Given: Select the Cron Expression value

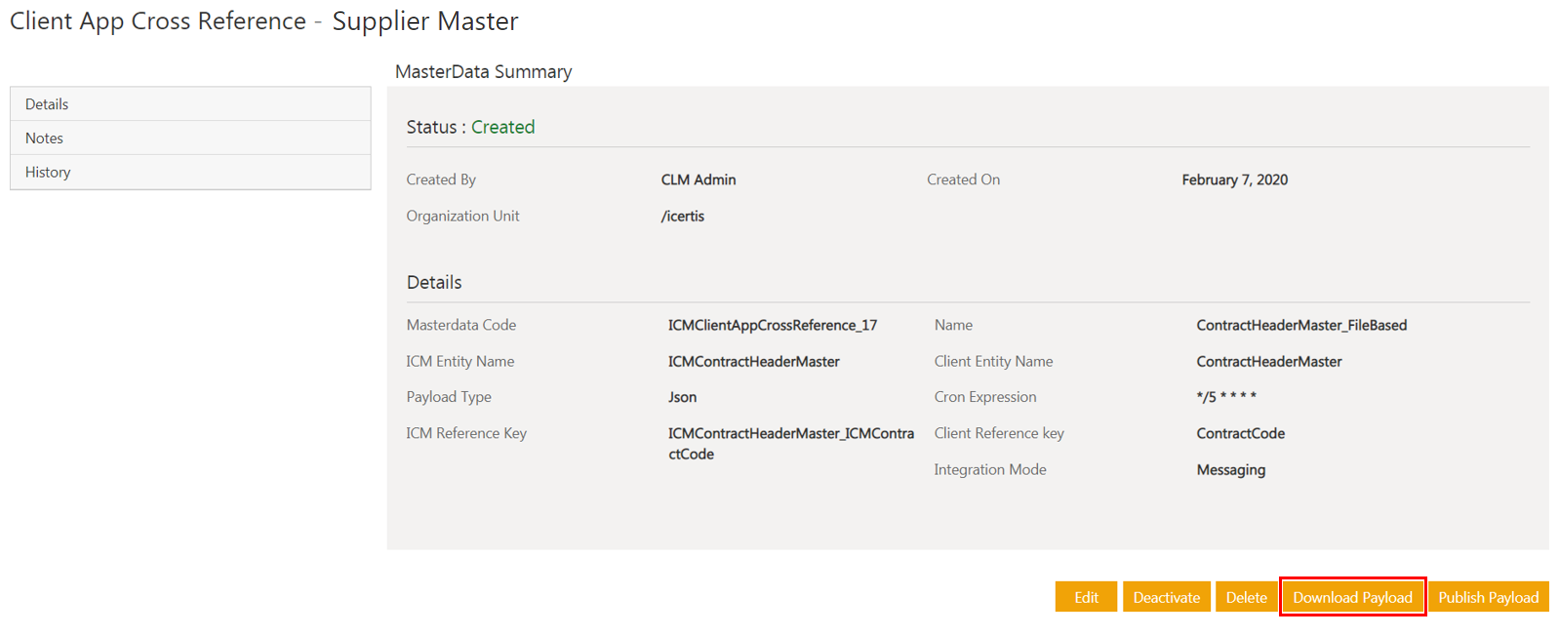Looking at the screenshot, I should (1218, 397).
